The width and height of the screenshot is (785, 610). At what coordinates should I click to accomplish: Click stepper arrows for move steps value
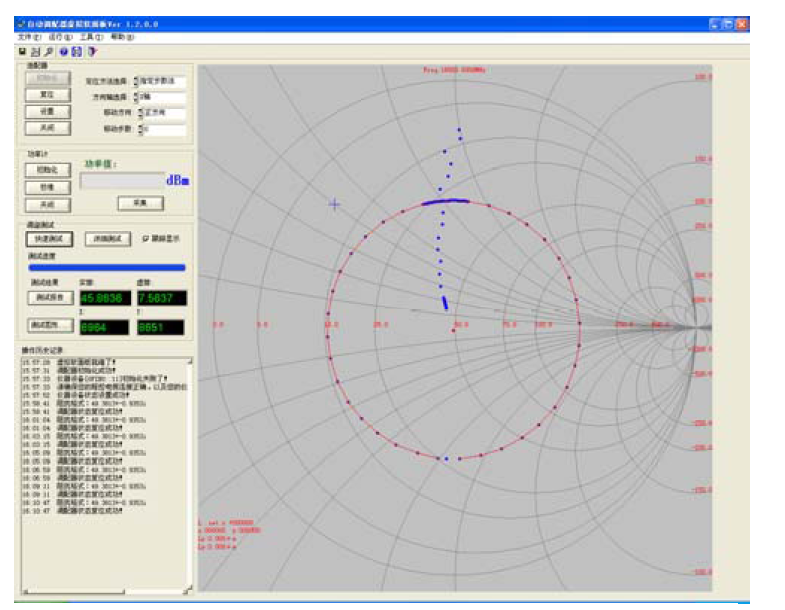tap(141, 130)
